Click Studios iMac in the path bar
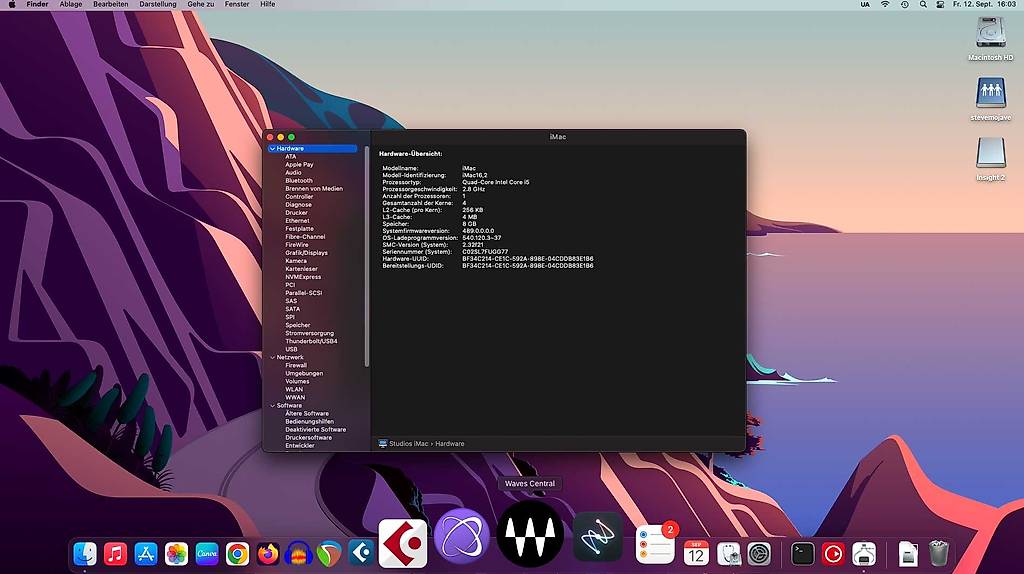 [x=409, y=444]
